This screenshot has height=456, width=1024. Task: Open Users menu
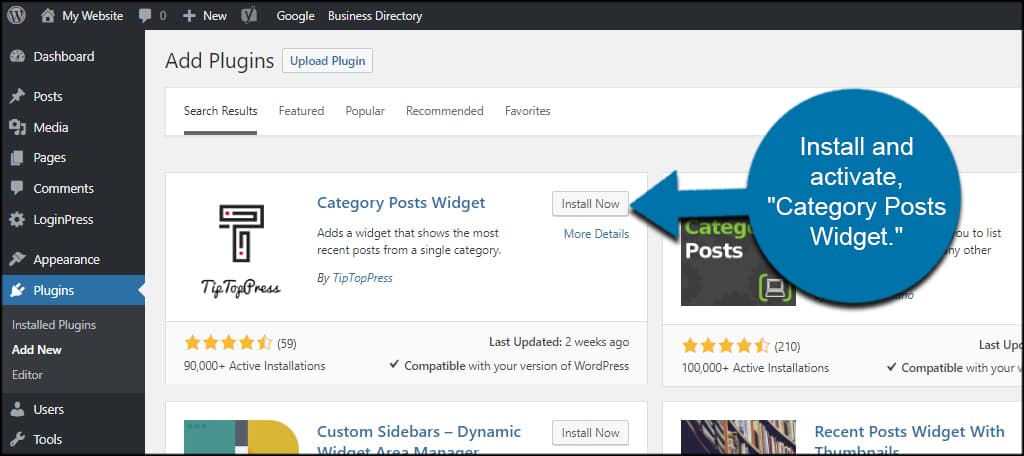[49, 410]
